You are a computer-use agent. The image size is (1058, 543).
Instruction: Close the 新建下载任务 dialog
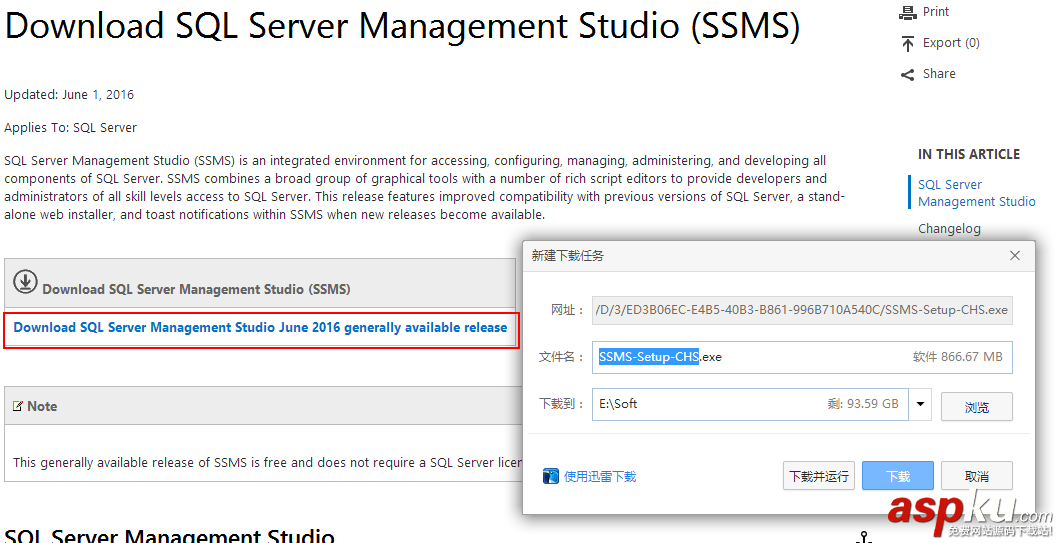(x=1015, y=256)
